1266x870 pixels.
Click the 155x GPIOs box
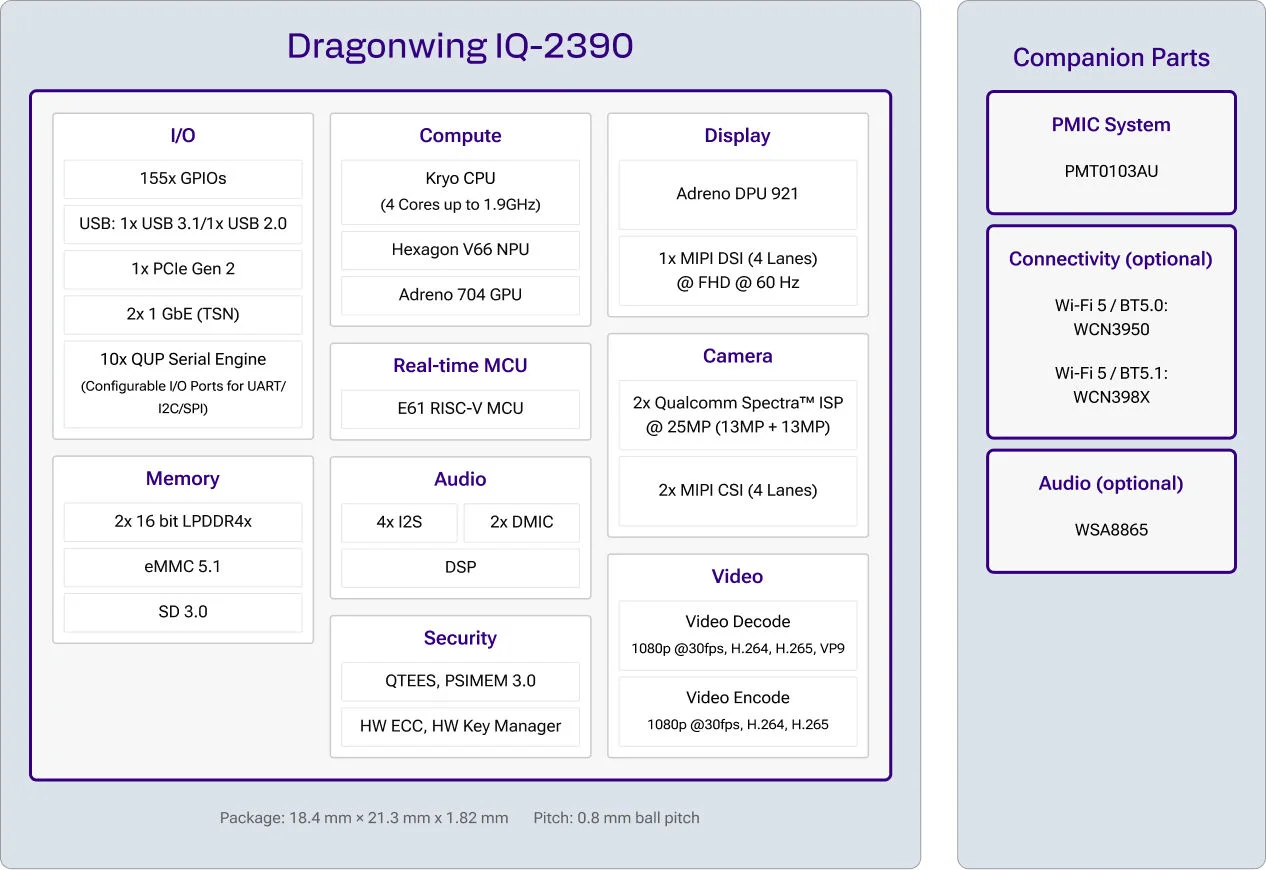click(183, 179)
